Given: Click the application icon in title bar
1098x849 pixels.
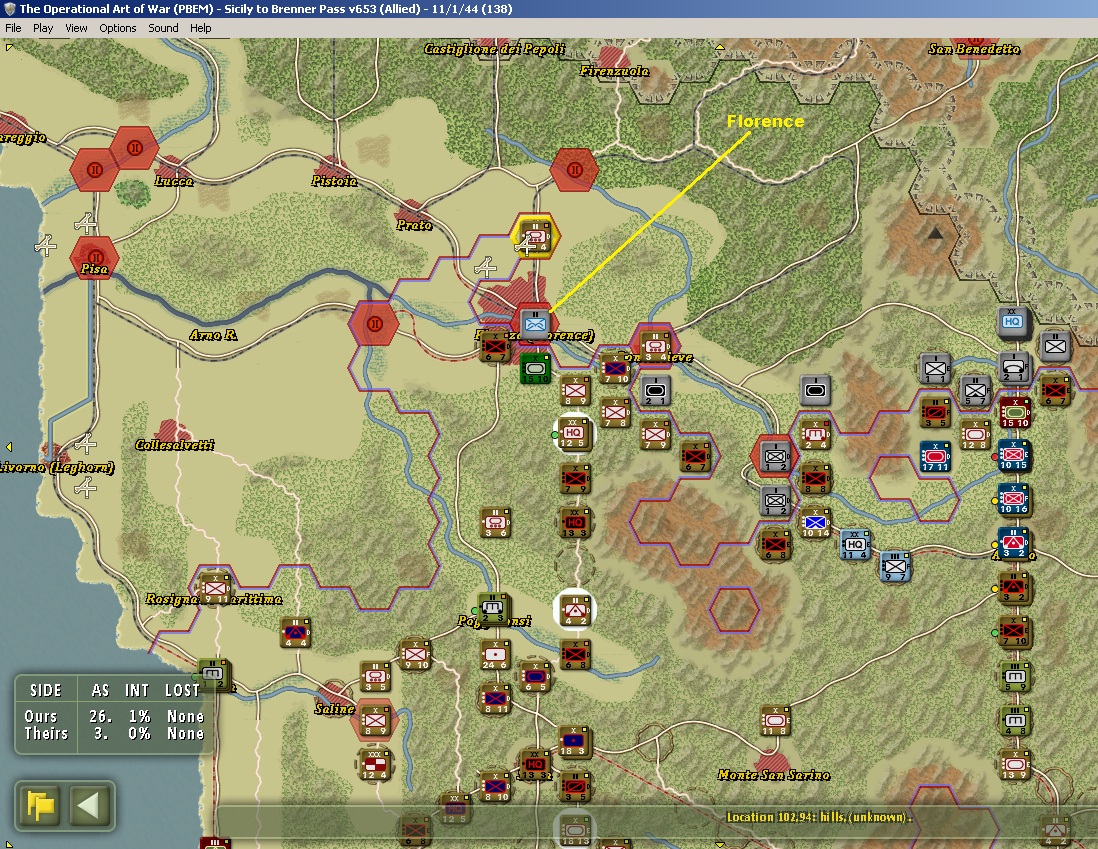Looking at the screenshot, I should coord(9,9).
